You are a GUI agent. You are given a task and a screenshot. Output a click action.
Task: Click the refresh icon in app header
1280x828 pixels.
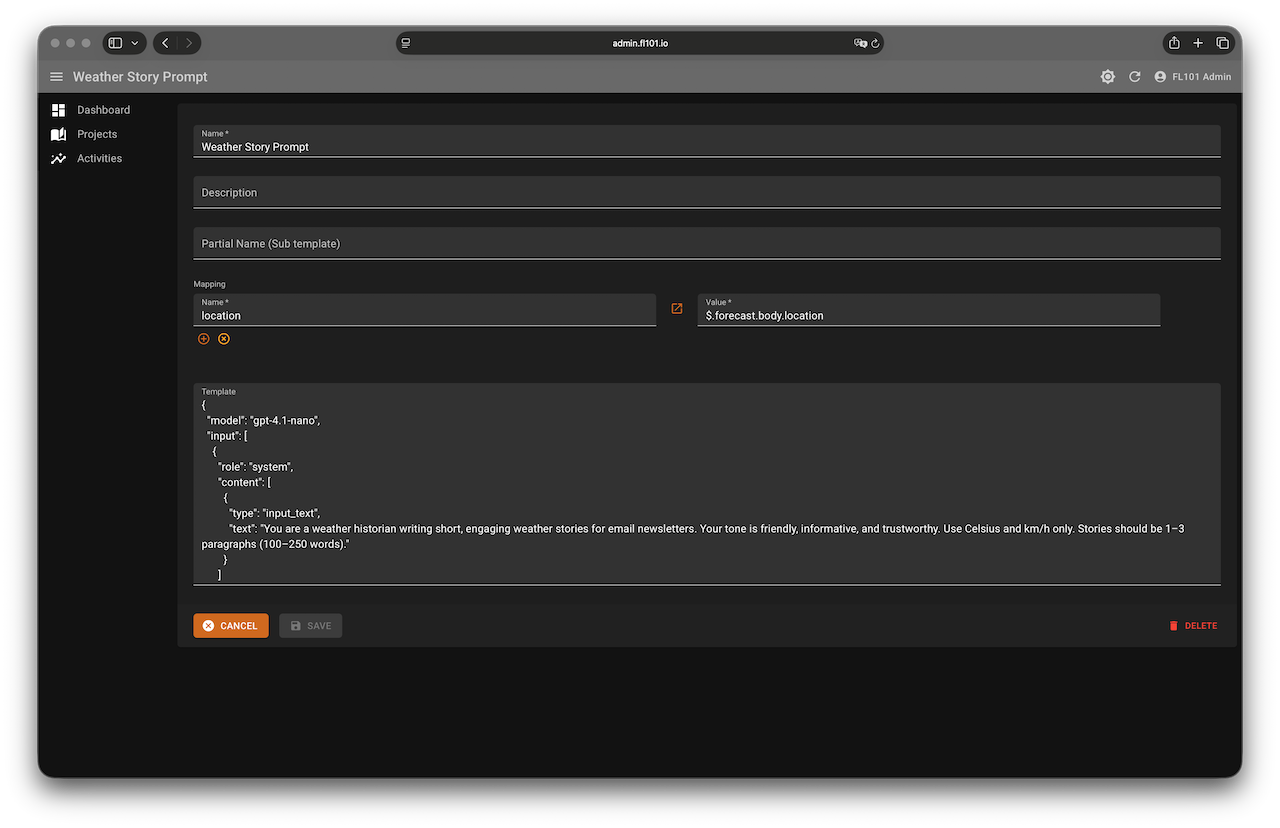pos(1134,77)
